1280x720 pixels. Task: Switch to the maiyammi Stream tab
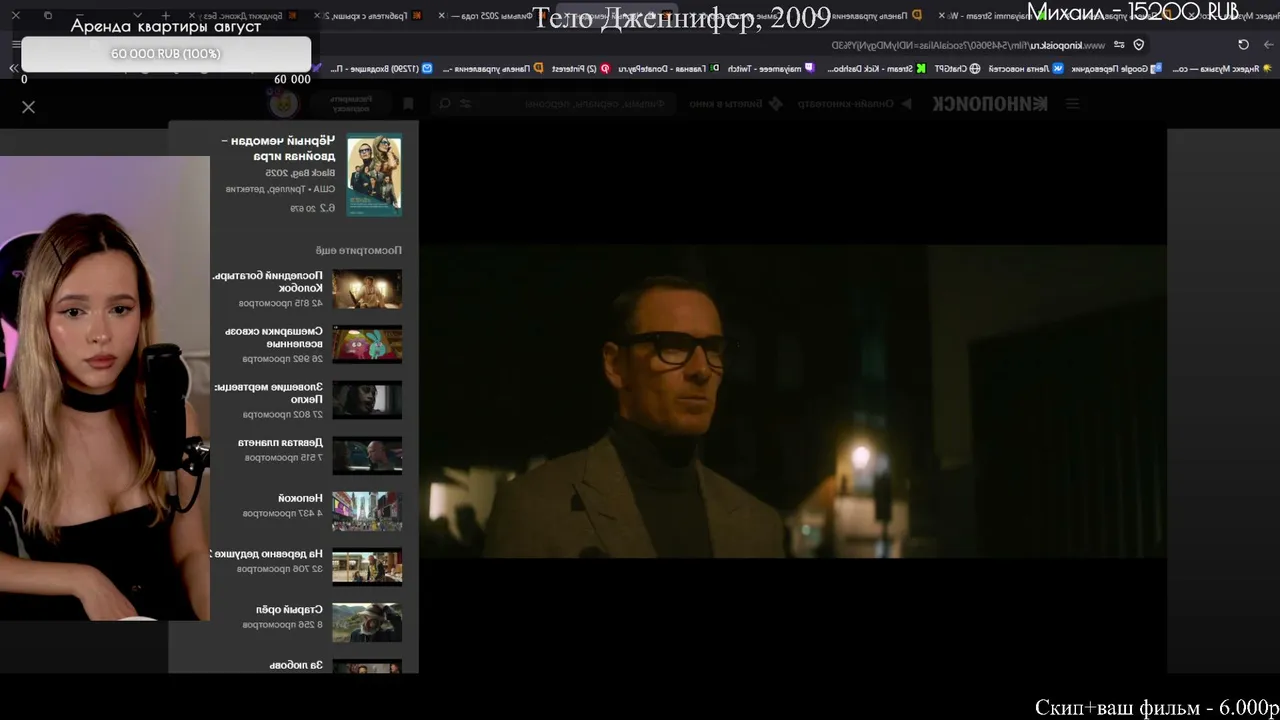(x=990, y=16)
